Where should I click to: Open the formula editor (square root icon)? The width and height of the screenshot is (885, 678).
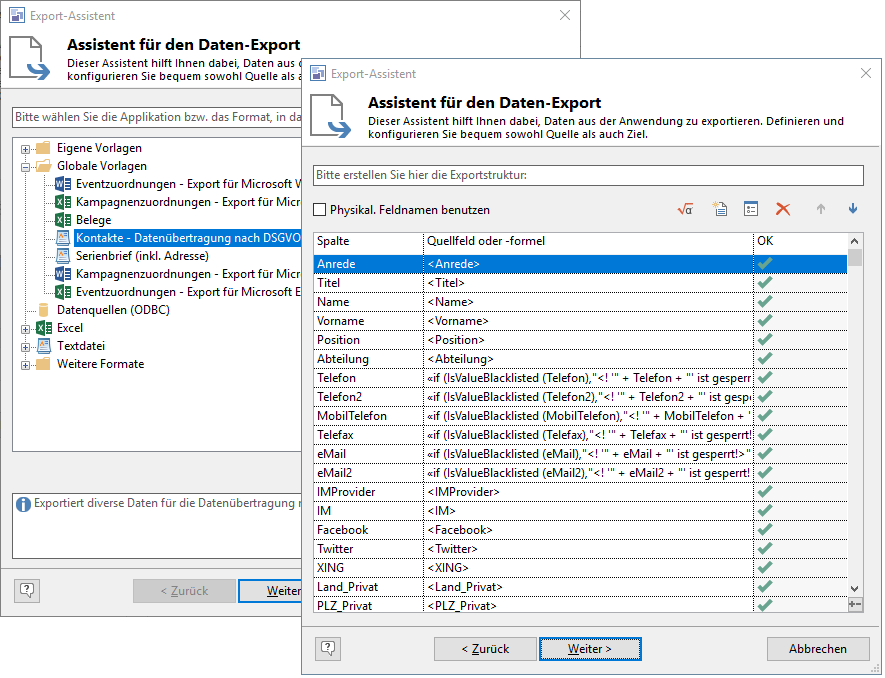pos(685,209)
